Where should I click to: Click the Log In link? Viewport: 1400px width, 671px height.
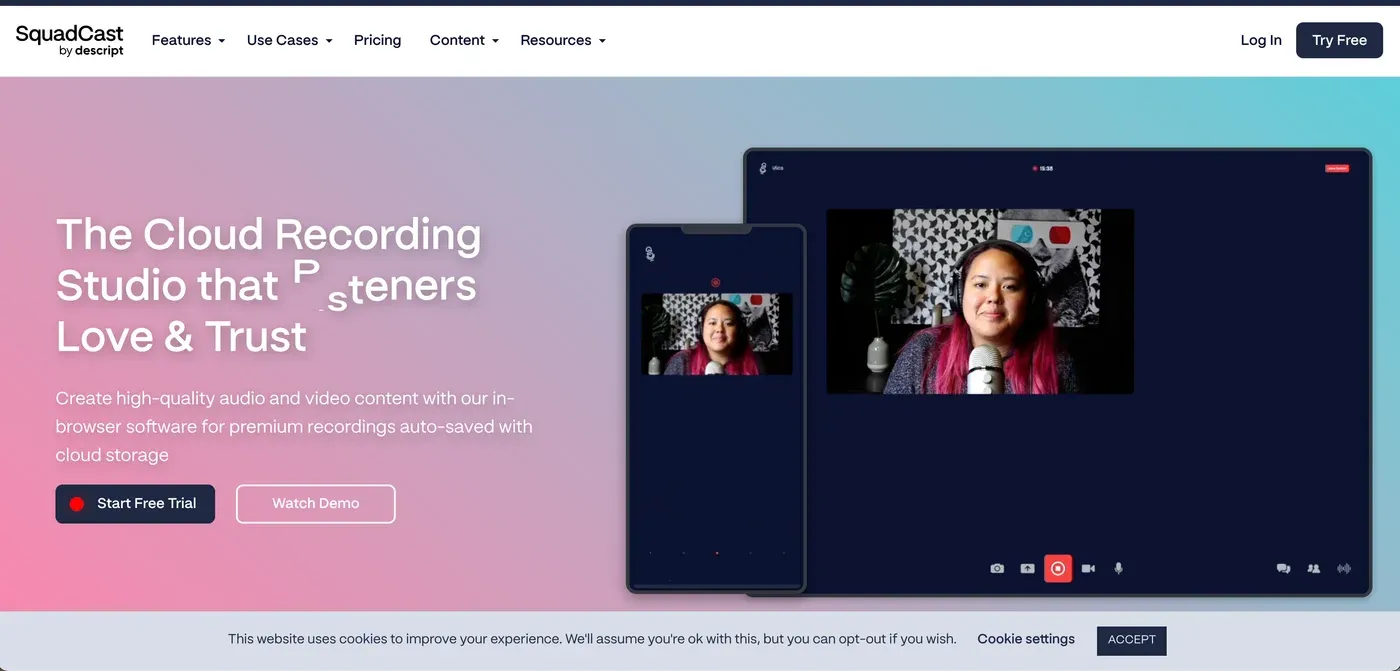[x=1261, y=40]
